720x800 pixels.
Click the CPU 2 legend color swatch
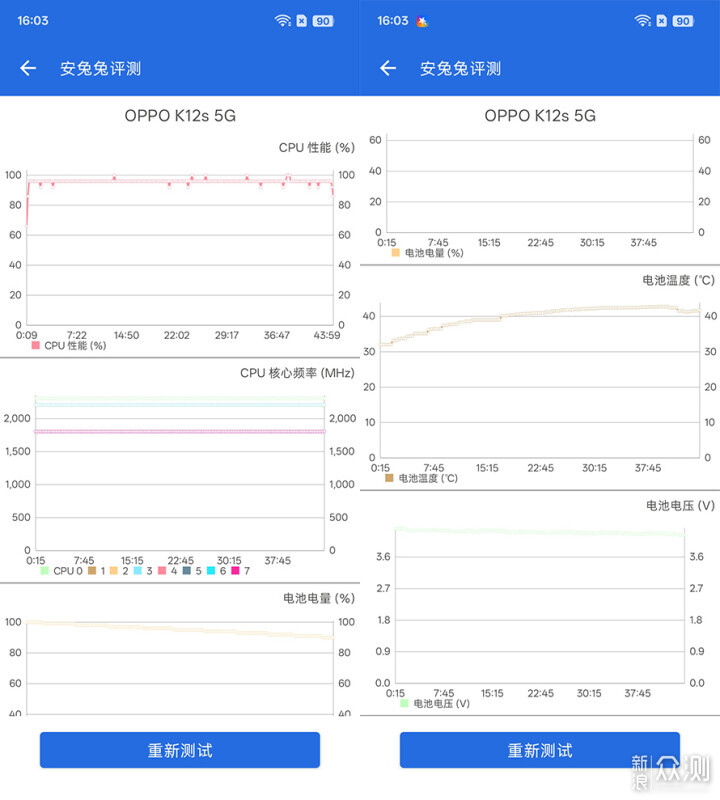coord(113,570)
